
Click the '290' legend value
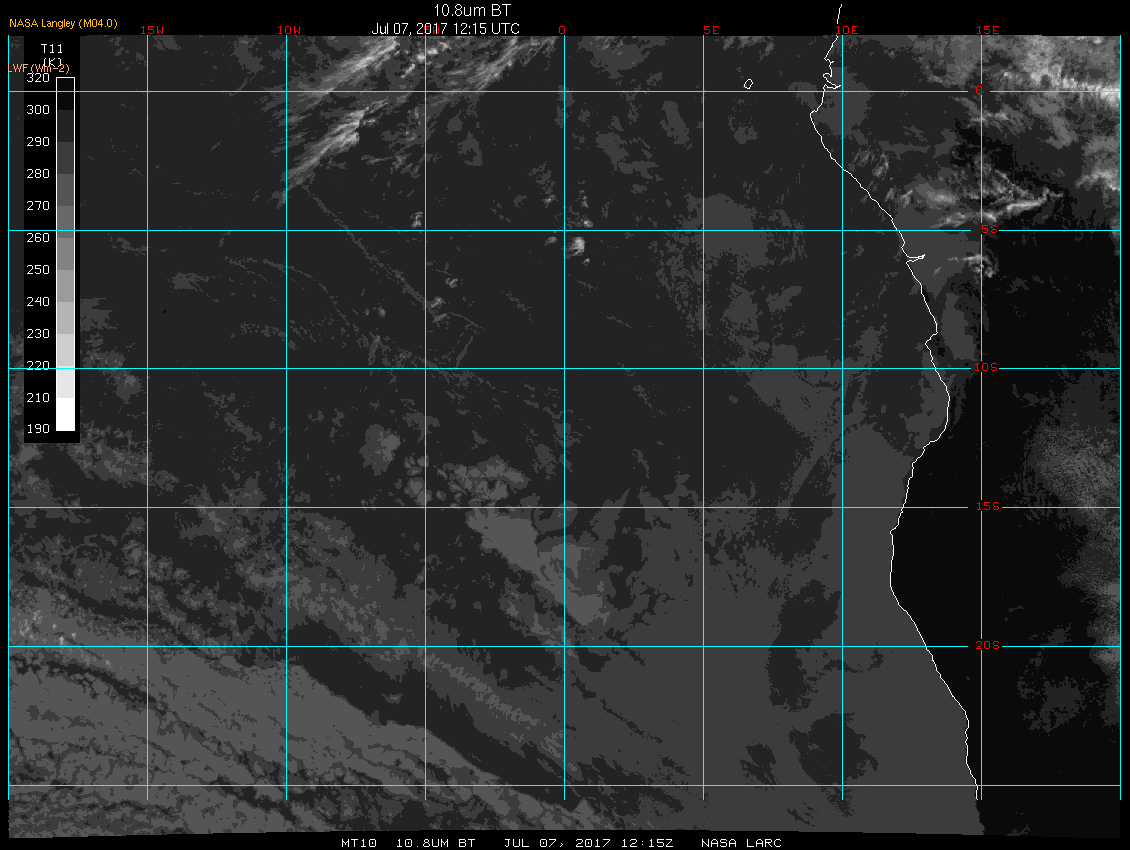[x=38, y=141]
